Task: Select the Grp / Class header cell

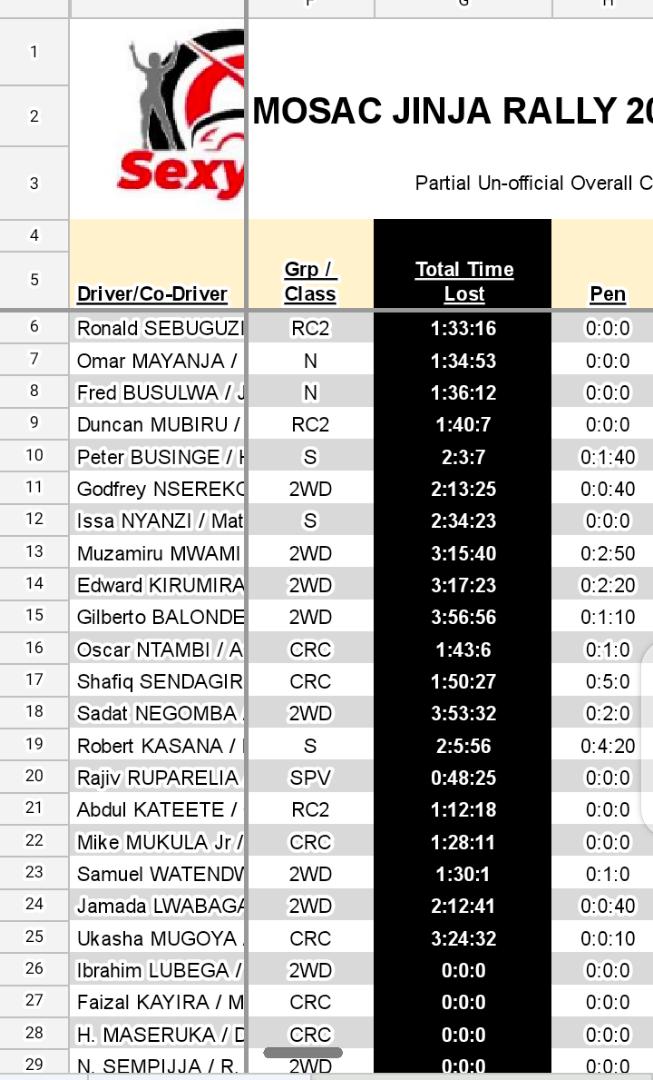Action: pos(310,282)
